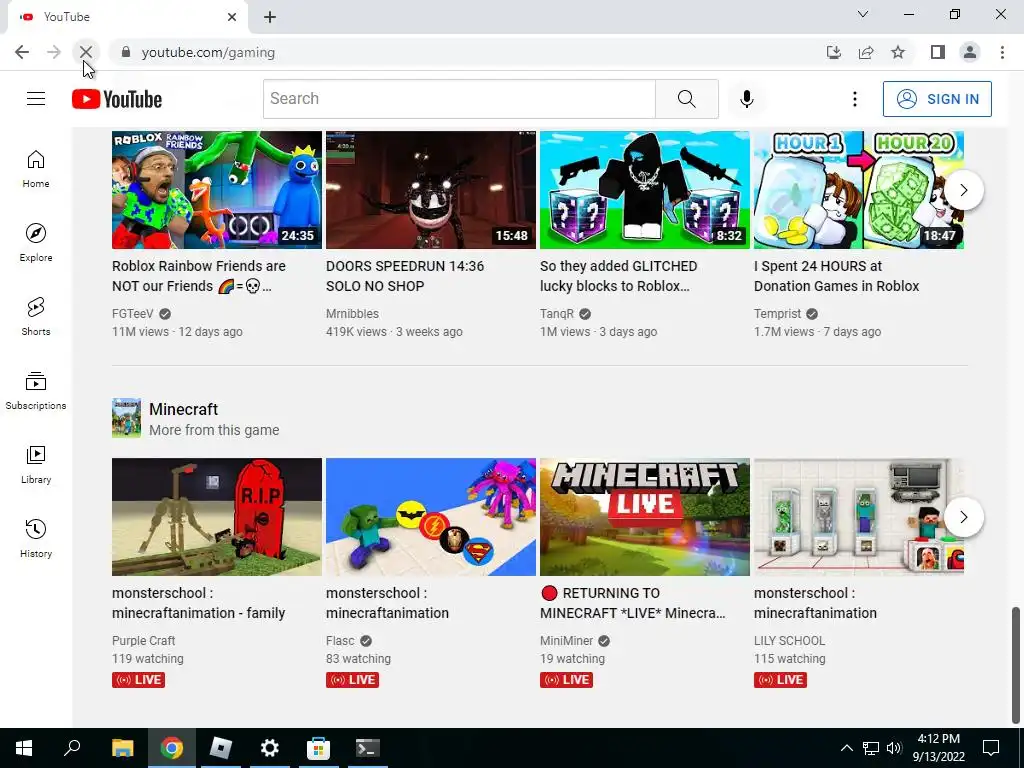Open Explore in the sidebar

coord(36,242)
